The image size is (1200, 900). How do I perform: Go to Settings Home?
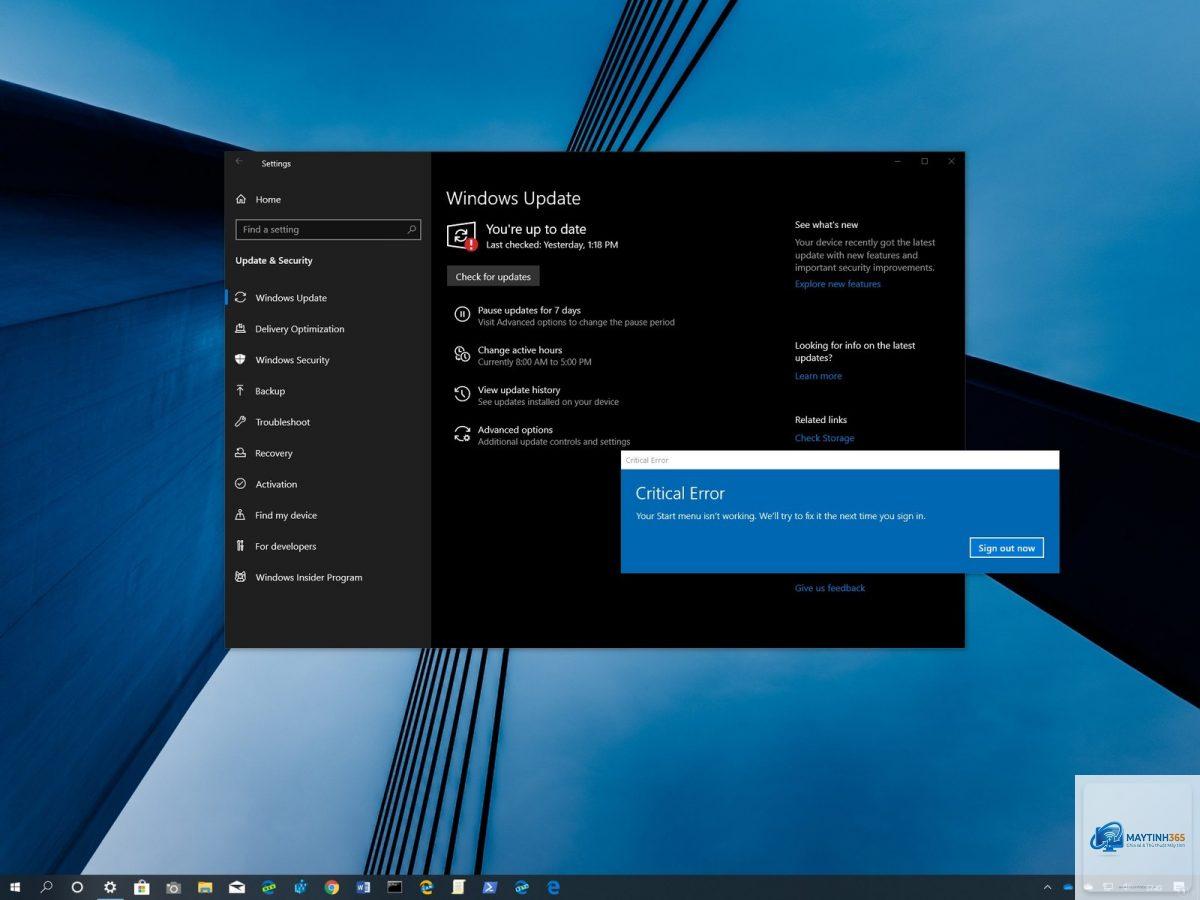point(258,199)
